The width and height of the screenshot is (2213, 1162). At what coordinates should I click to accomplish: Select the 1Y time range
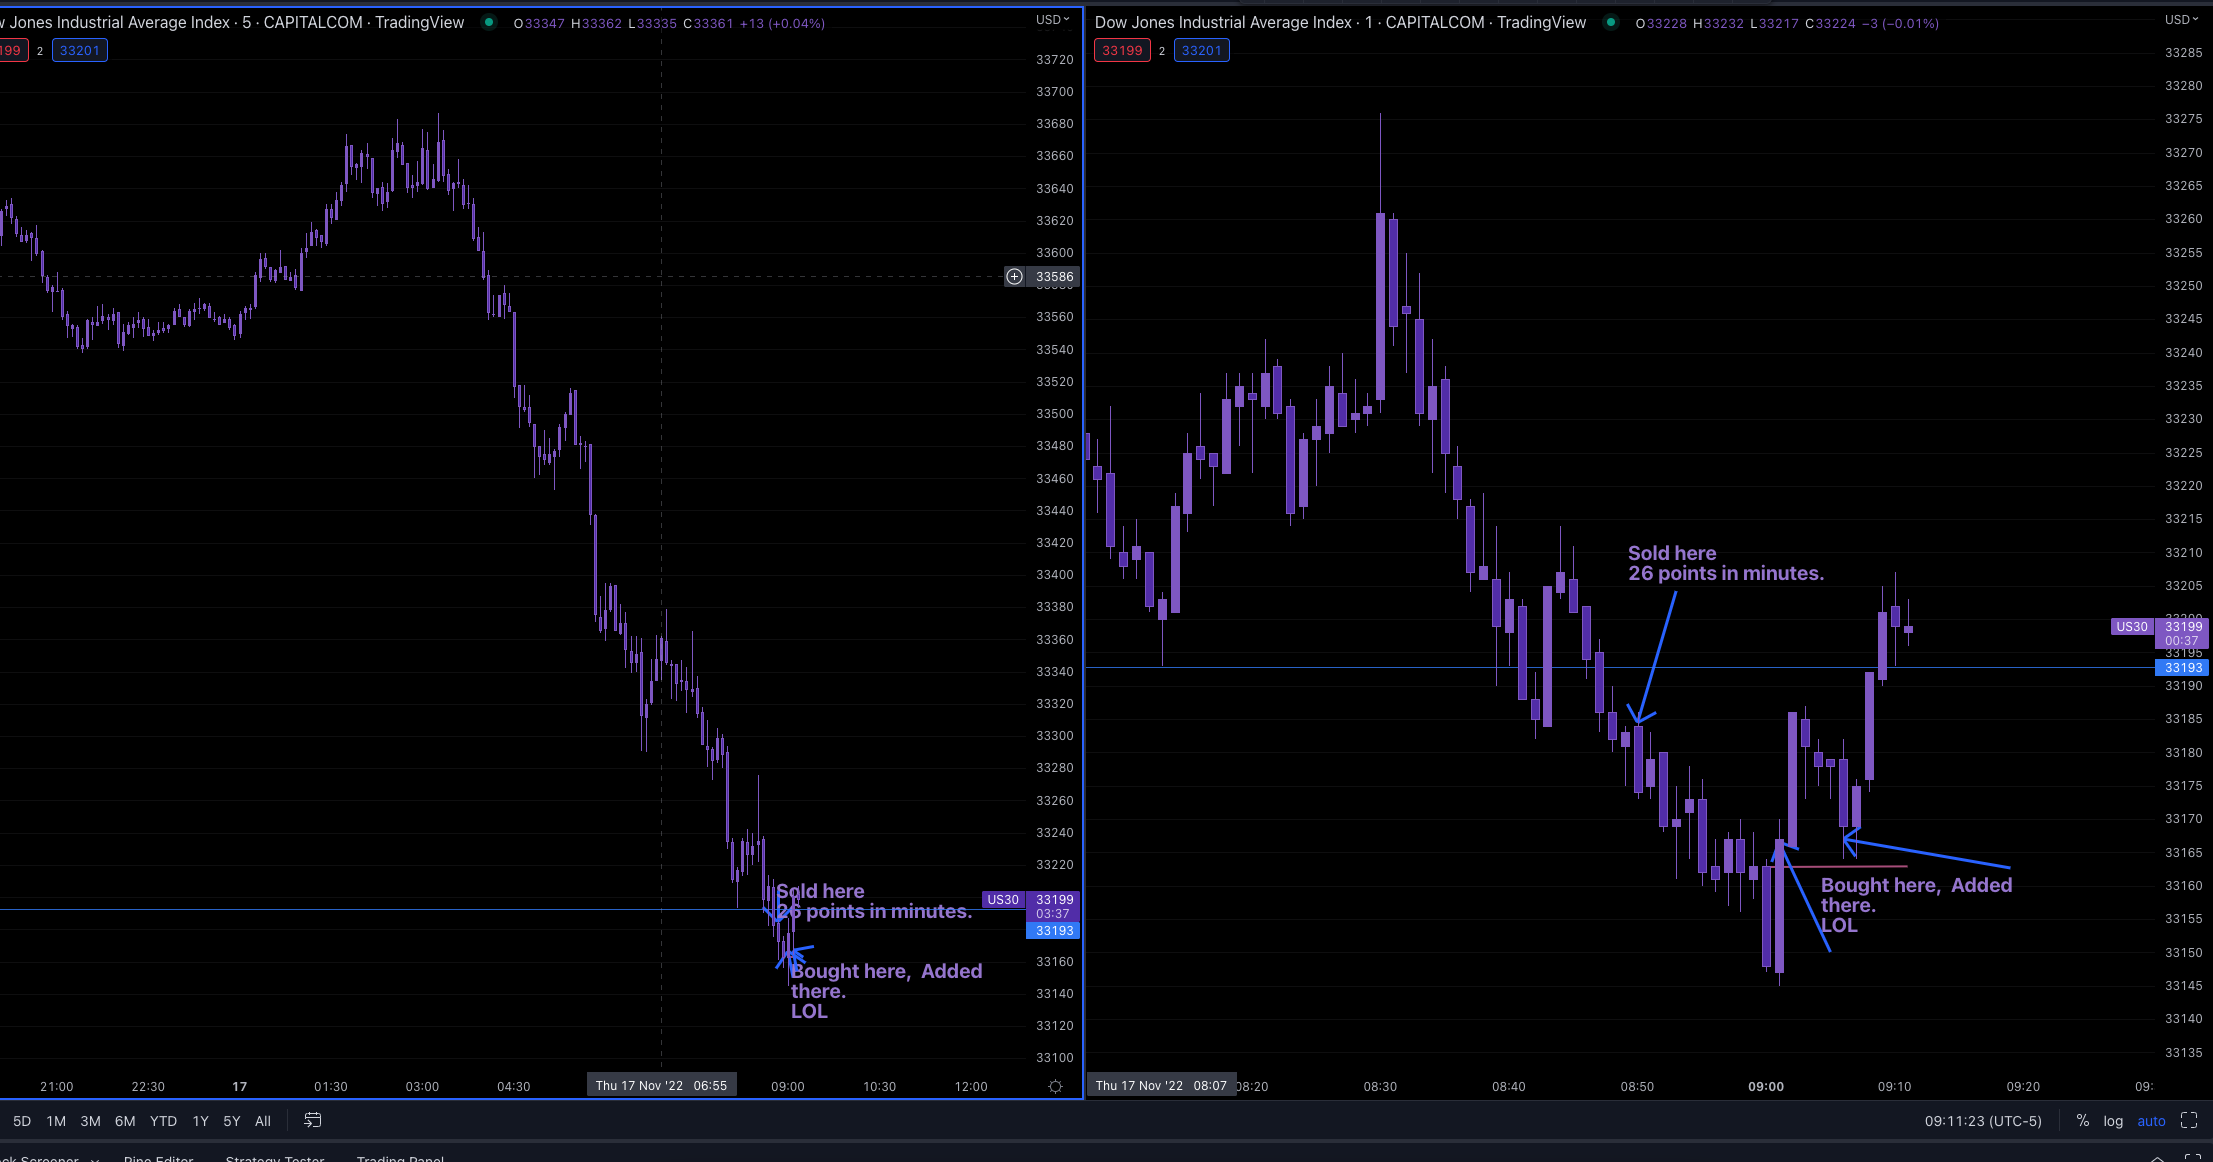pyautogui.click(x=200, y=1121)
